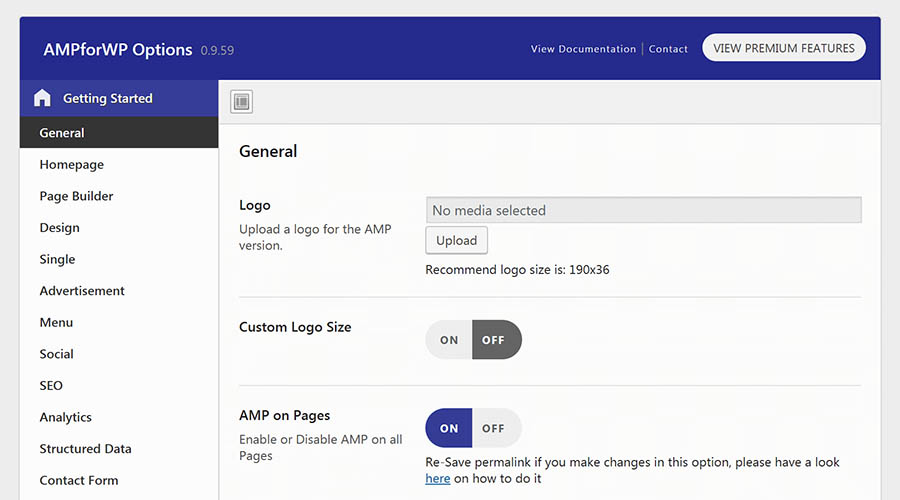Switch AMP on Pages to OFF
900x500 pixels.
[x=496, y=428]
